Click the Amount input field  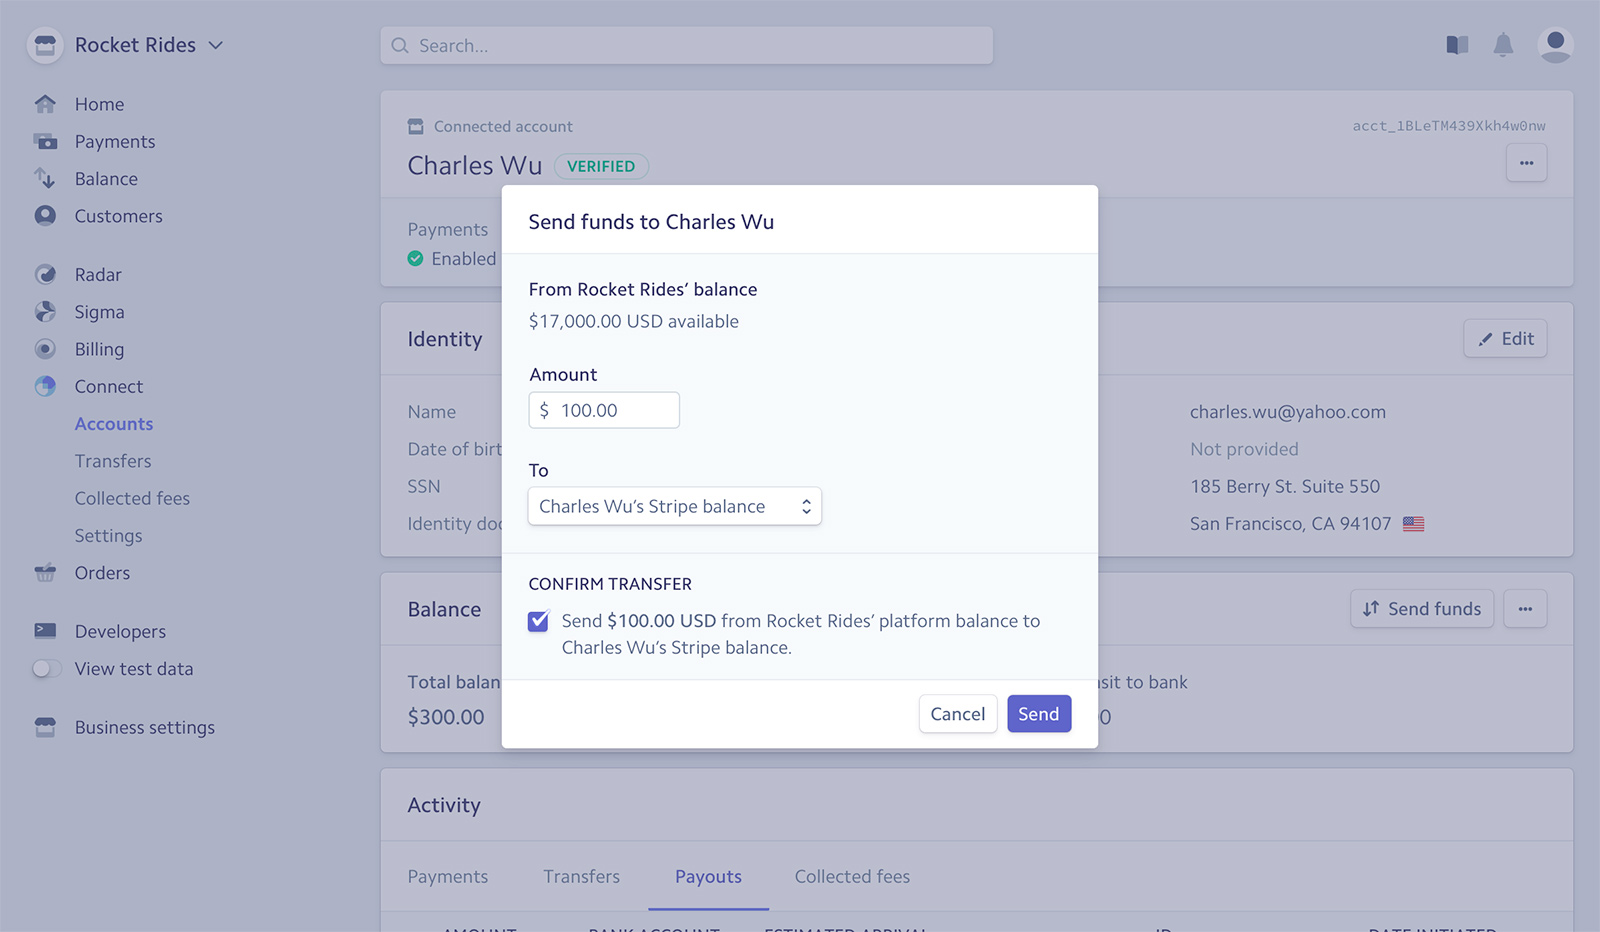click(x=604, y=410)
